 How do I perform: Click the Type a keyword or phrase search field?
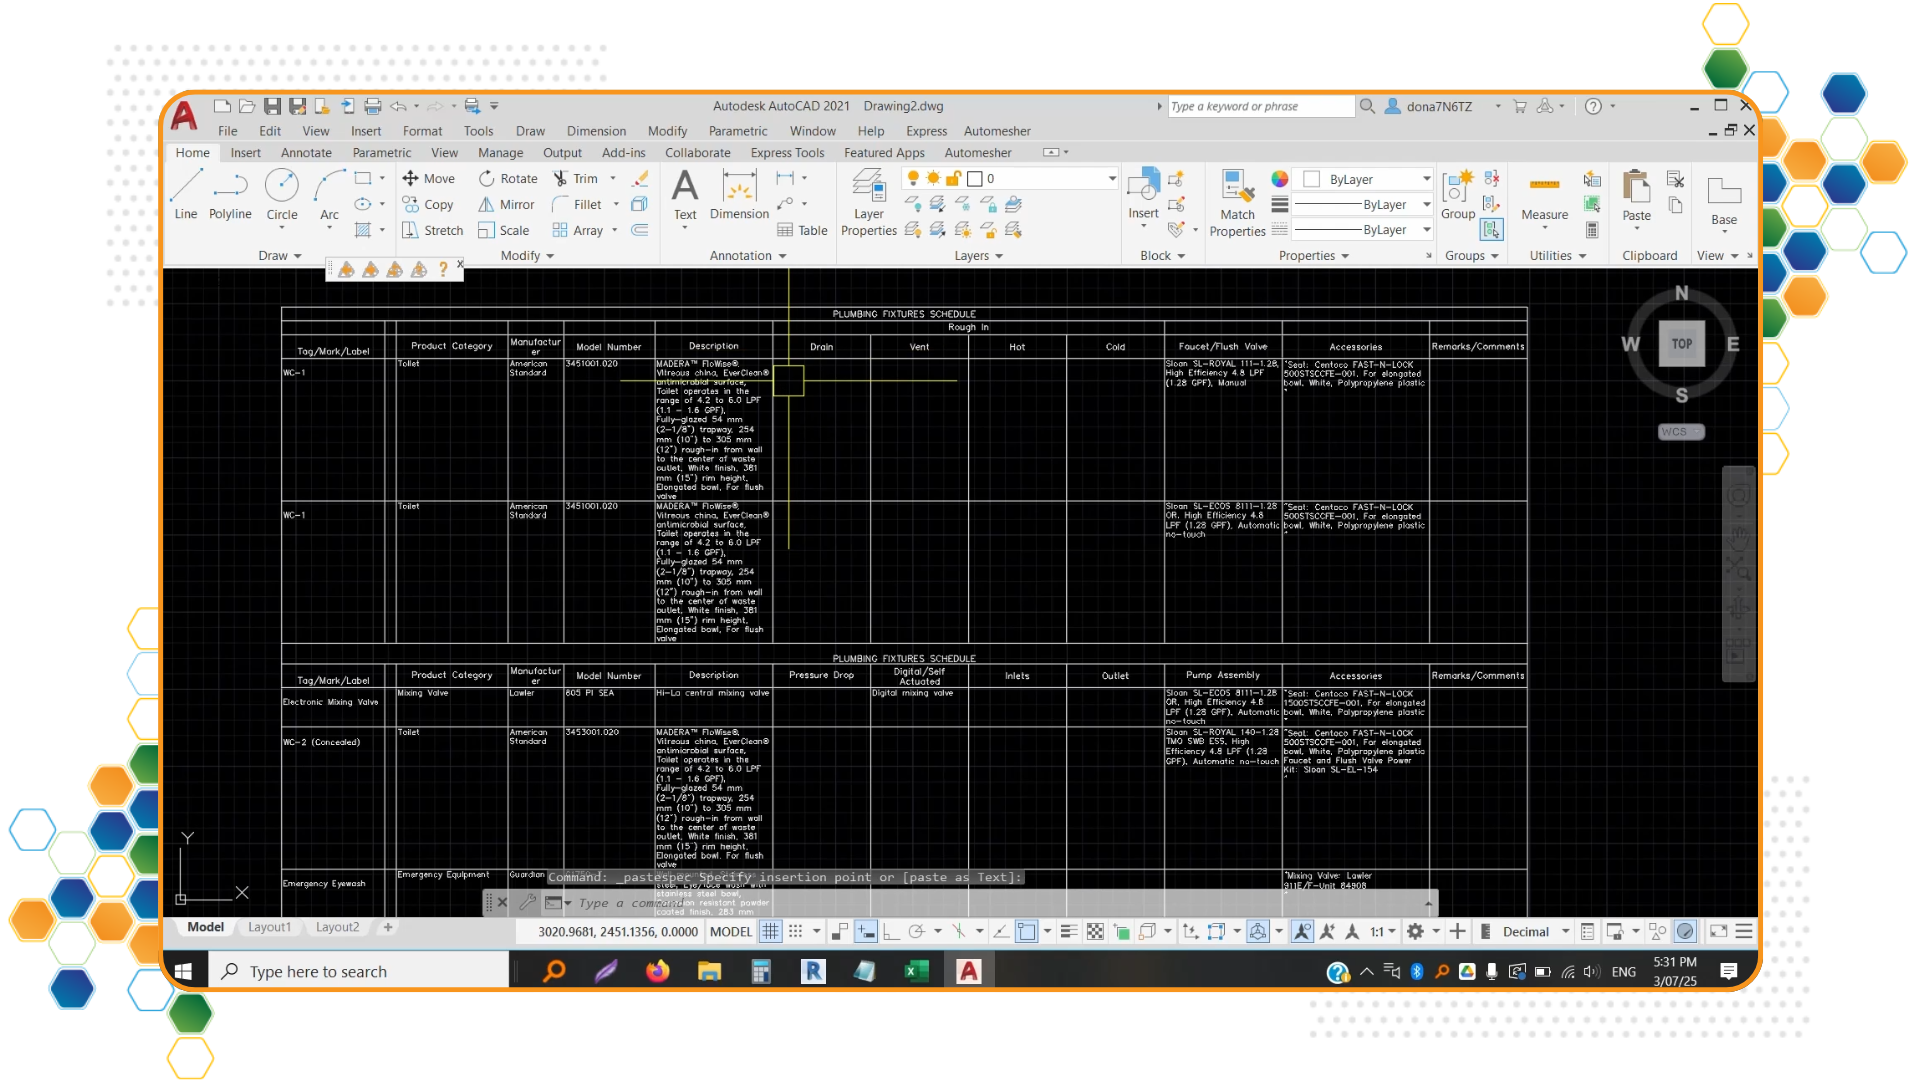coord(1260,106)
